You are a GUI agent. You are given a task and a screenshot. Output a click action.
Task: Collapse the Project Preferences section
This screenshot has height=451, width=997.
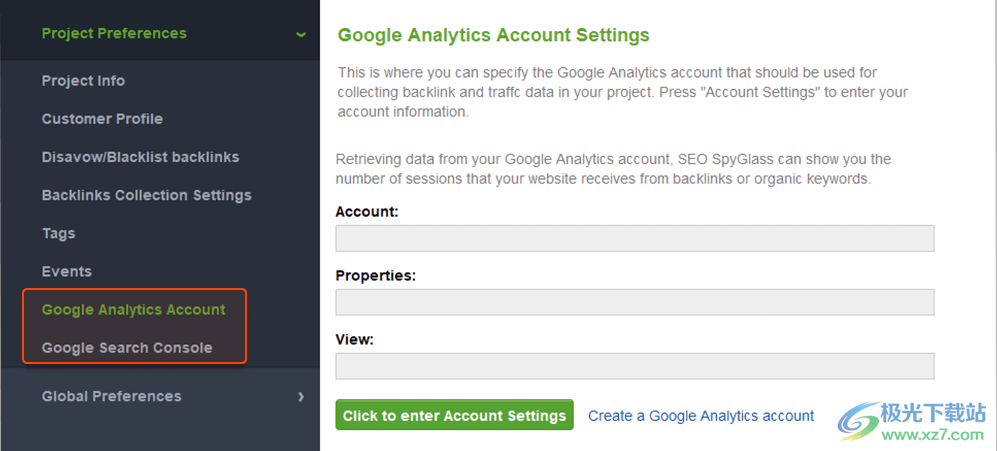click(114, 33)
